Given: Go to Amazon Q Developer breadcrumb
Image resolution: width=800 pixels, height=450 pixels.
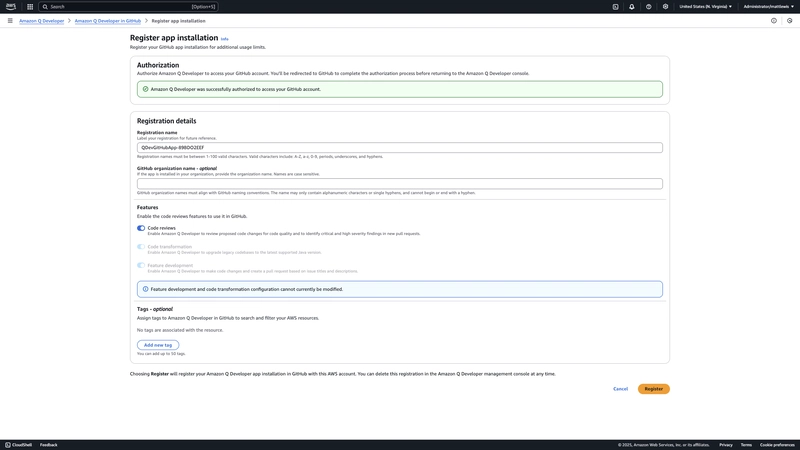Looking at the screenshot, I should pos(42,21).
